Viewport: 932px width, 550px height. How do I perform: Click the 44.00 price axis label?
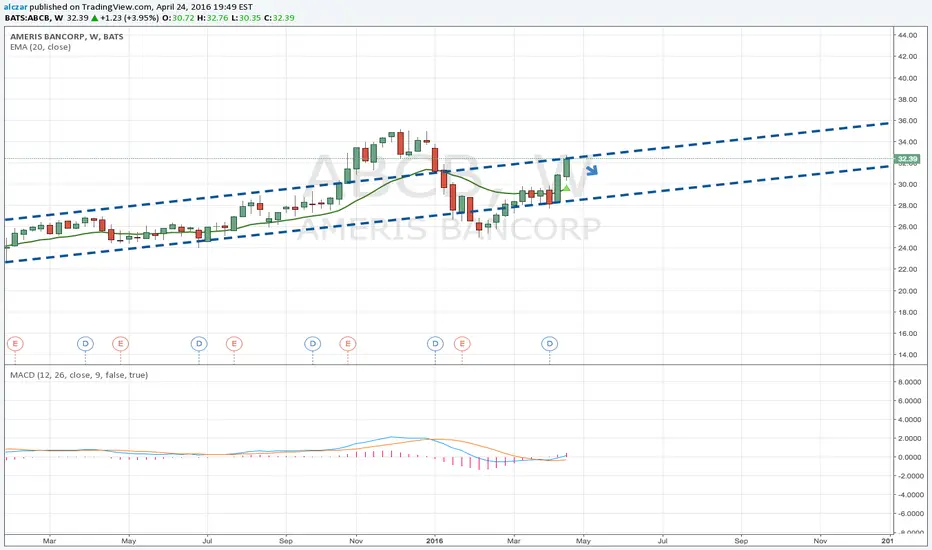point(907,35)
